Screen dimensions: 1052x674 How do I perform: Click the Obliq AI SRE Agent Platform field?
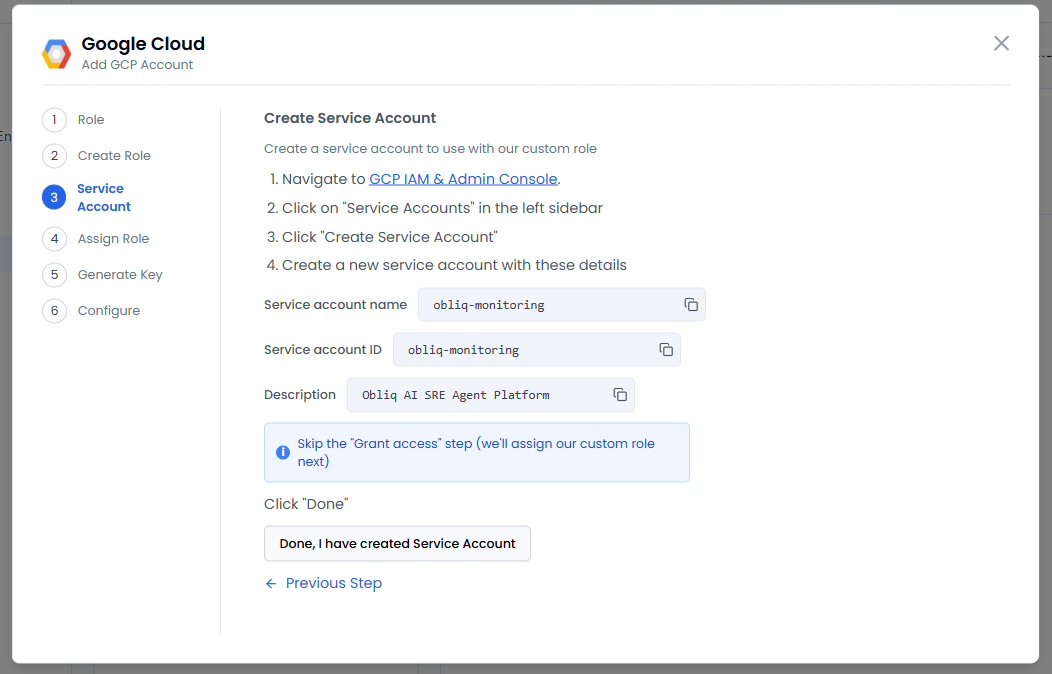(x=480, y=395)
